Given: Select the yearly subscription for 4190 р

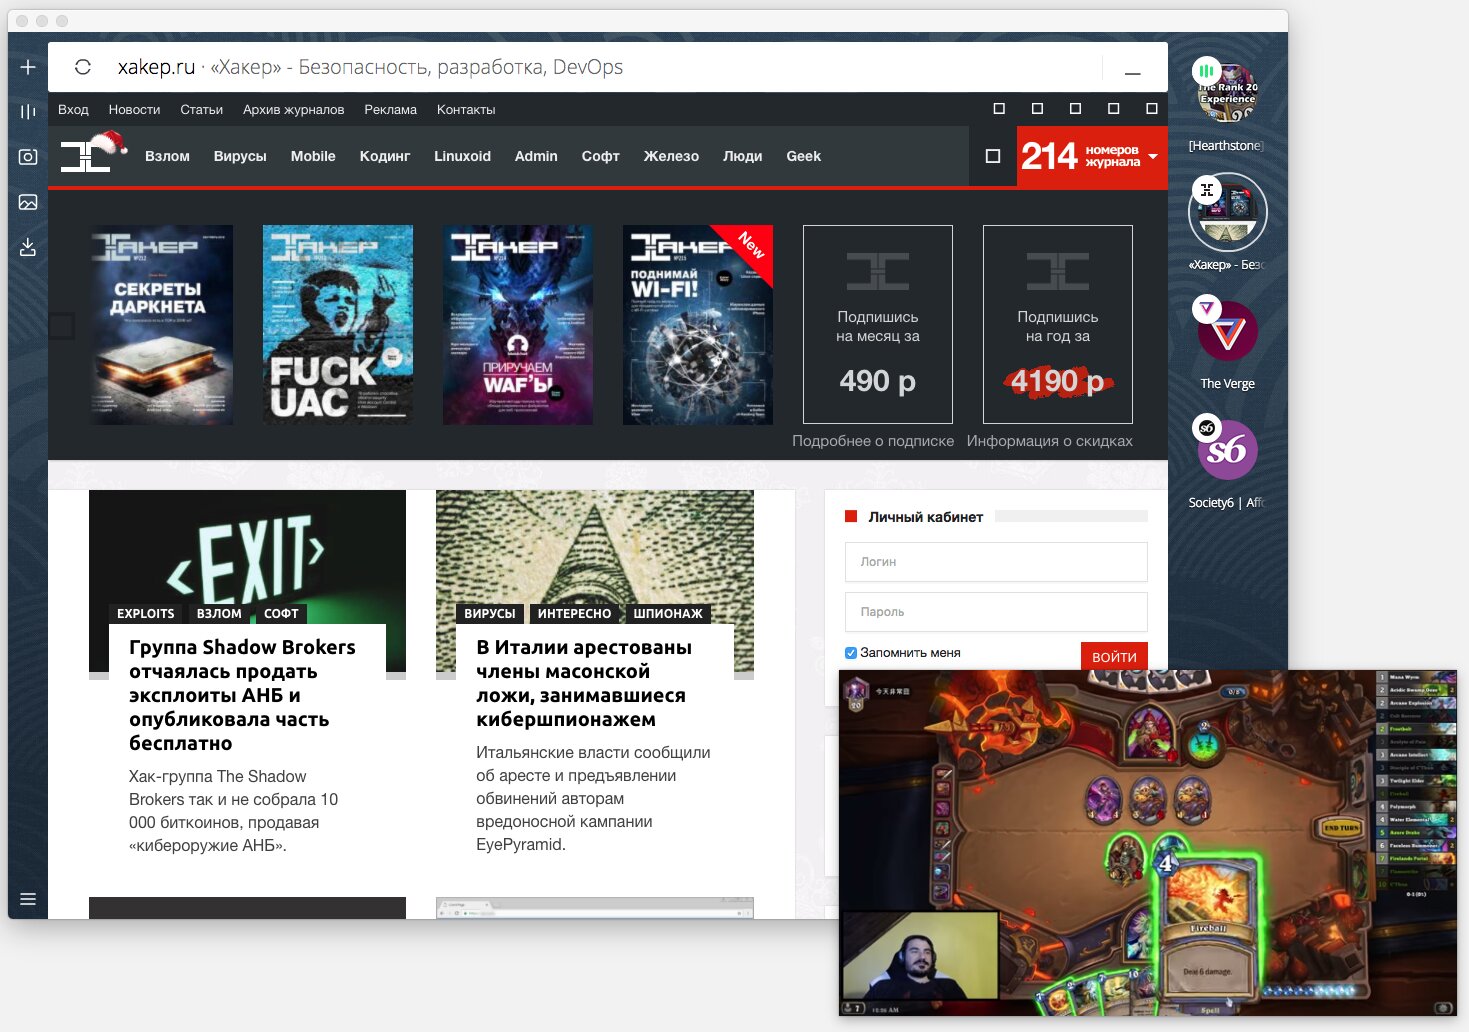Looking at the screenshot, I should (1058, 324).
